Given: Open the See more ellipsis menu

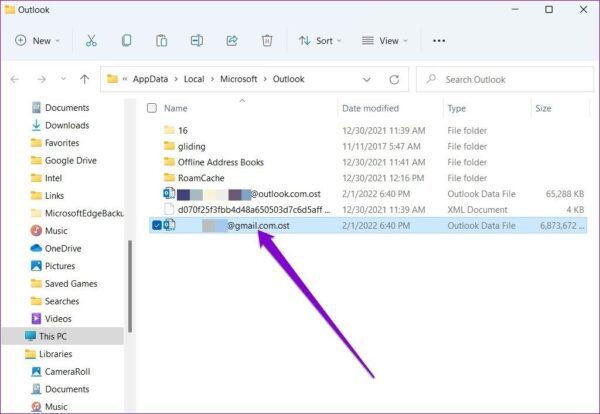Looking at the screenshot, I should pyautogui.click(x=439, y=41).
